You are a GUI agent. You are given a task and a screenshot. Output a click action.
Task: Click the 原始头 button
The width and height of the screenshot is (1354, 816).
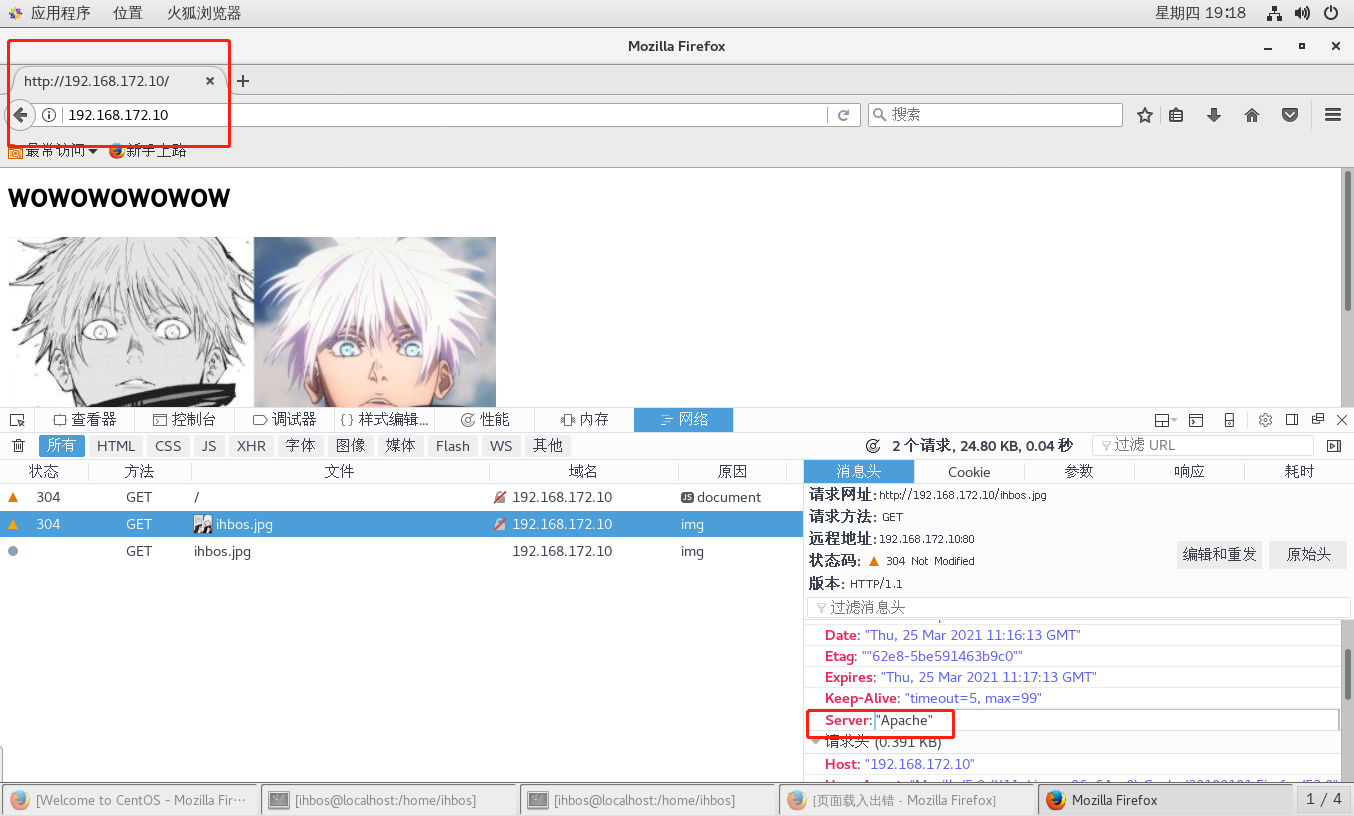(1308, 555)
